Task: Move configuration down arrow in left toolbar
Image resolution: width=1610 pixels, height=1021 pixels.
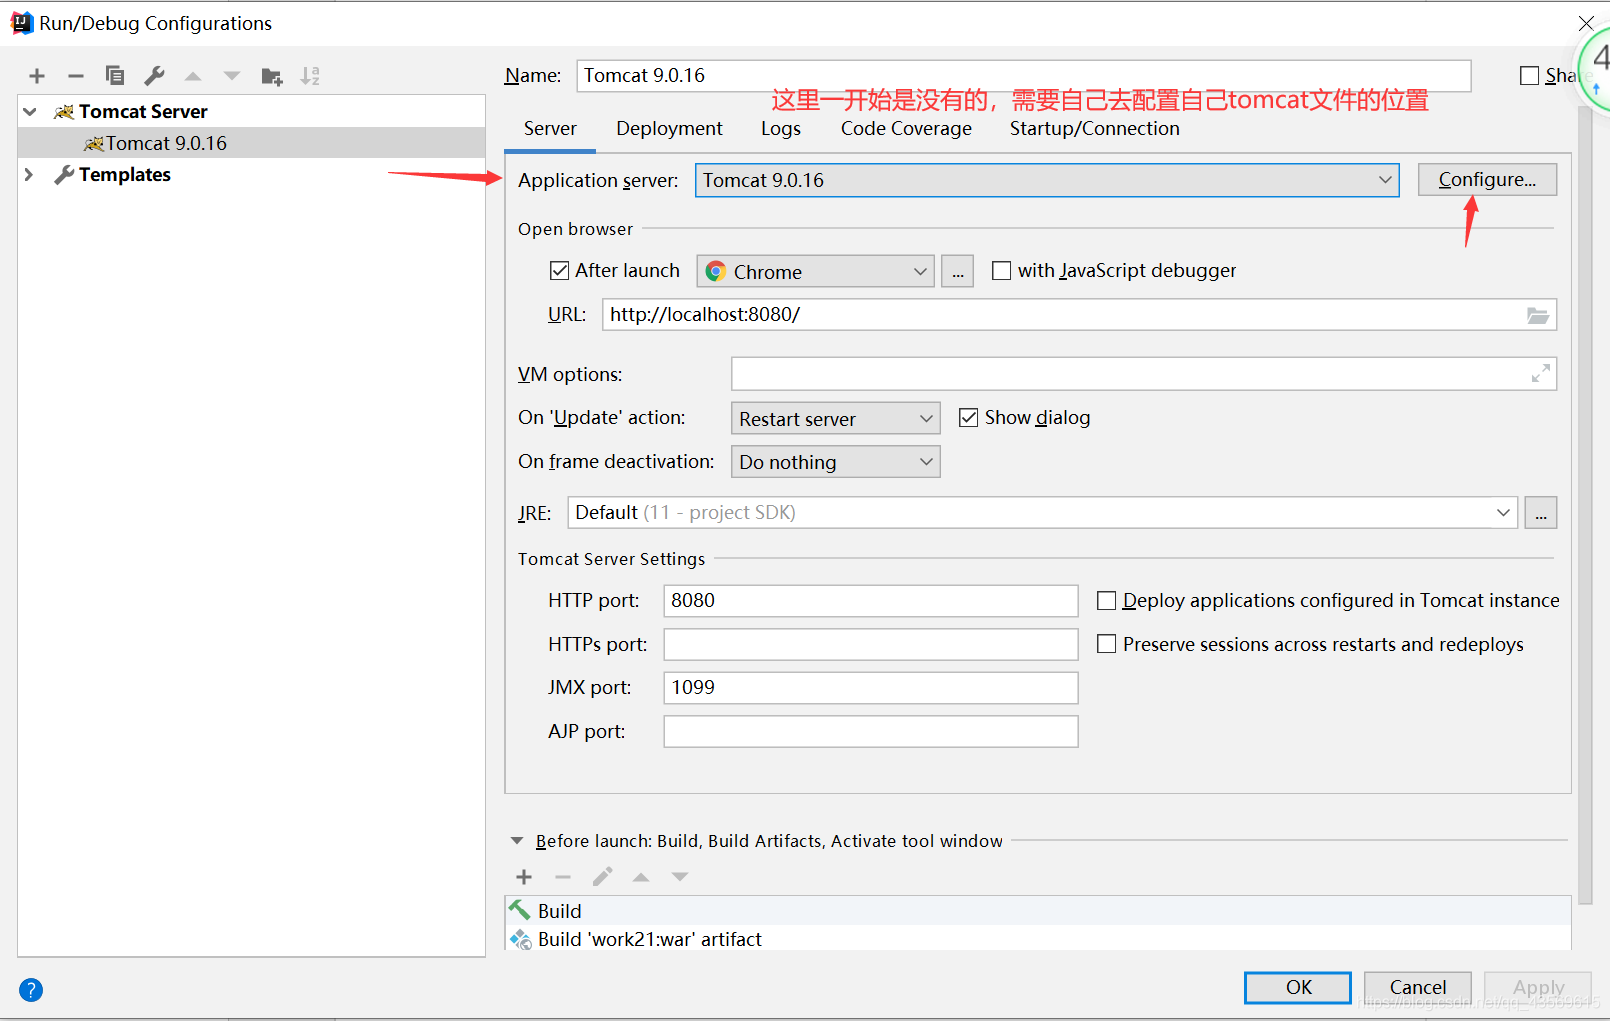Action: [232, 76]
